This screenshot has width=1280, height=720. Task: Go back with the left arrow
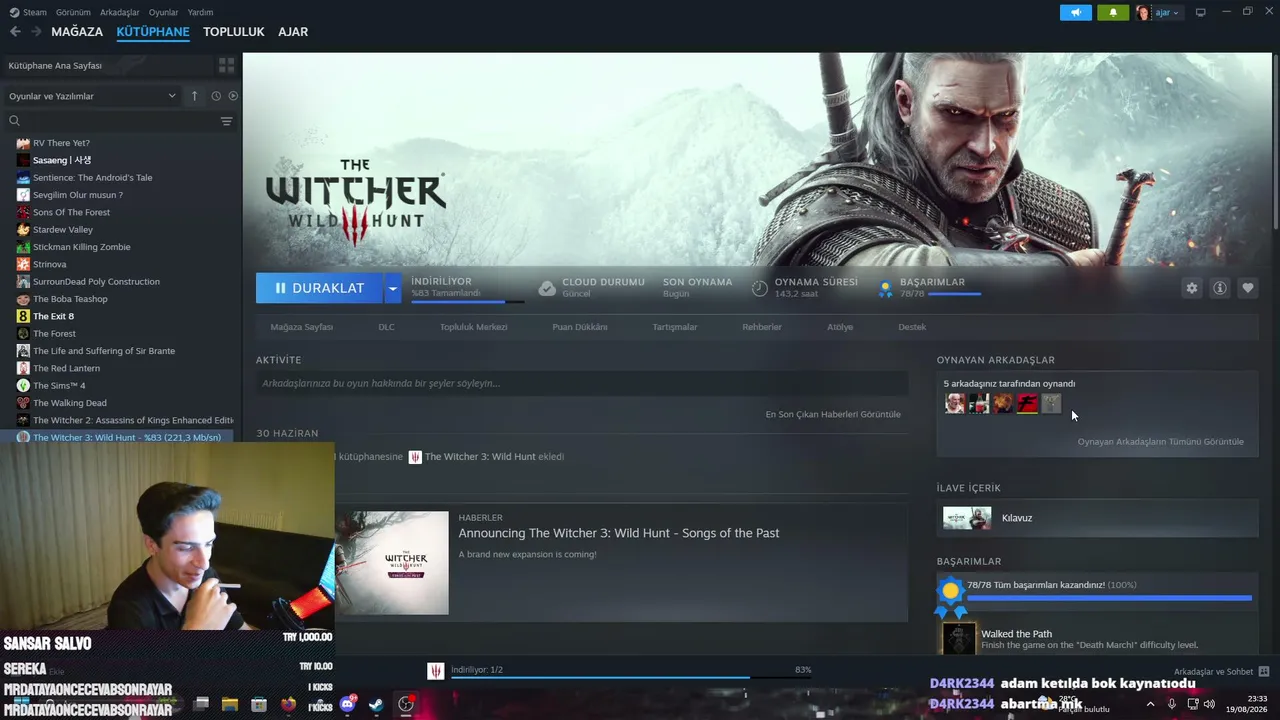click(15, 32)
